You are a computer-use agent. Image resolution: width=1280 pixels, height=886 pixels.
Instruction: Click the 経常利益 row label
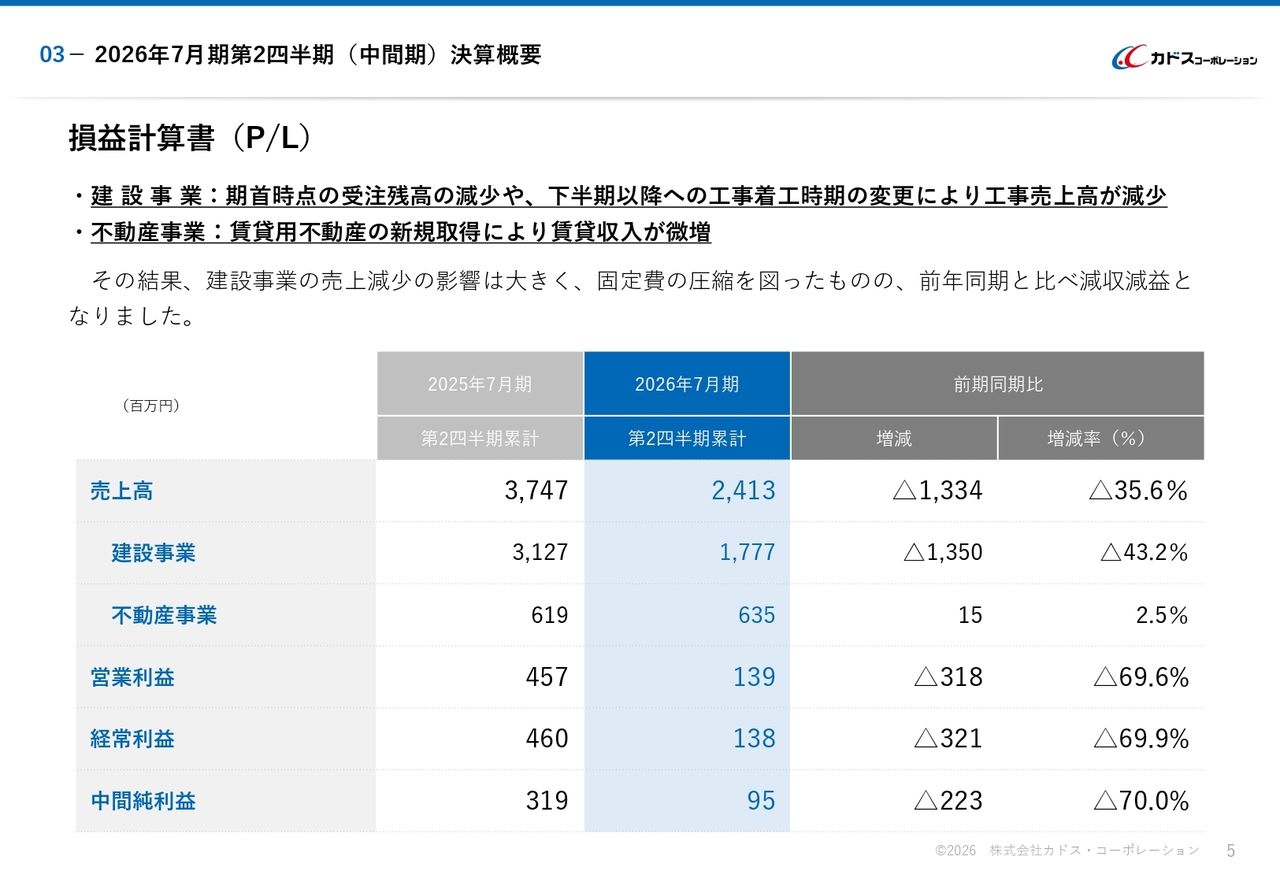pyautogui.click(x=133, y=739)
